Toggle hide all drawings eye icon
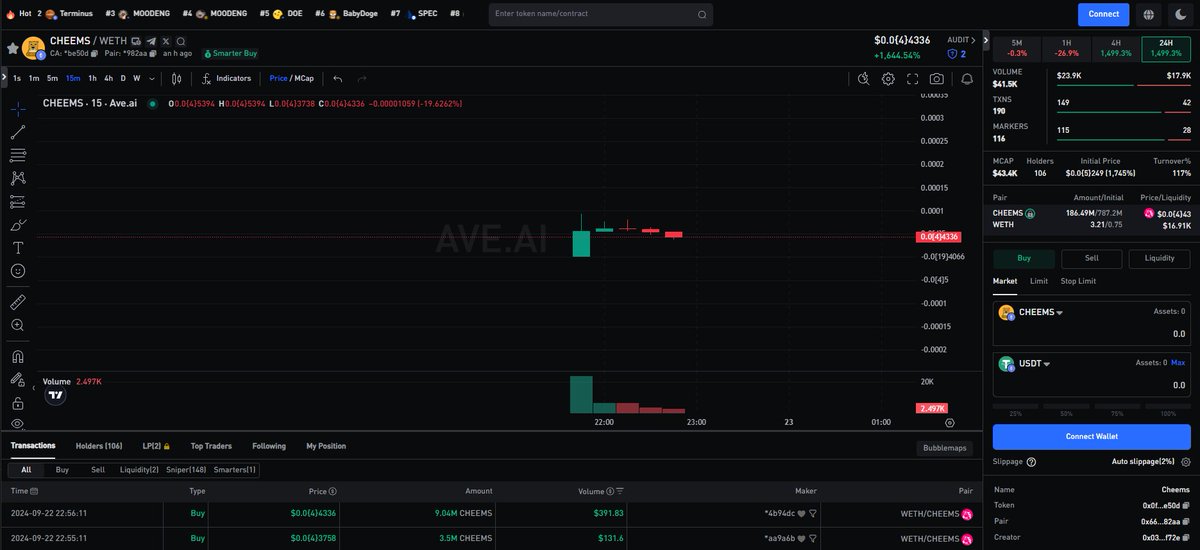 (18, 426)
